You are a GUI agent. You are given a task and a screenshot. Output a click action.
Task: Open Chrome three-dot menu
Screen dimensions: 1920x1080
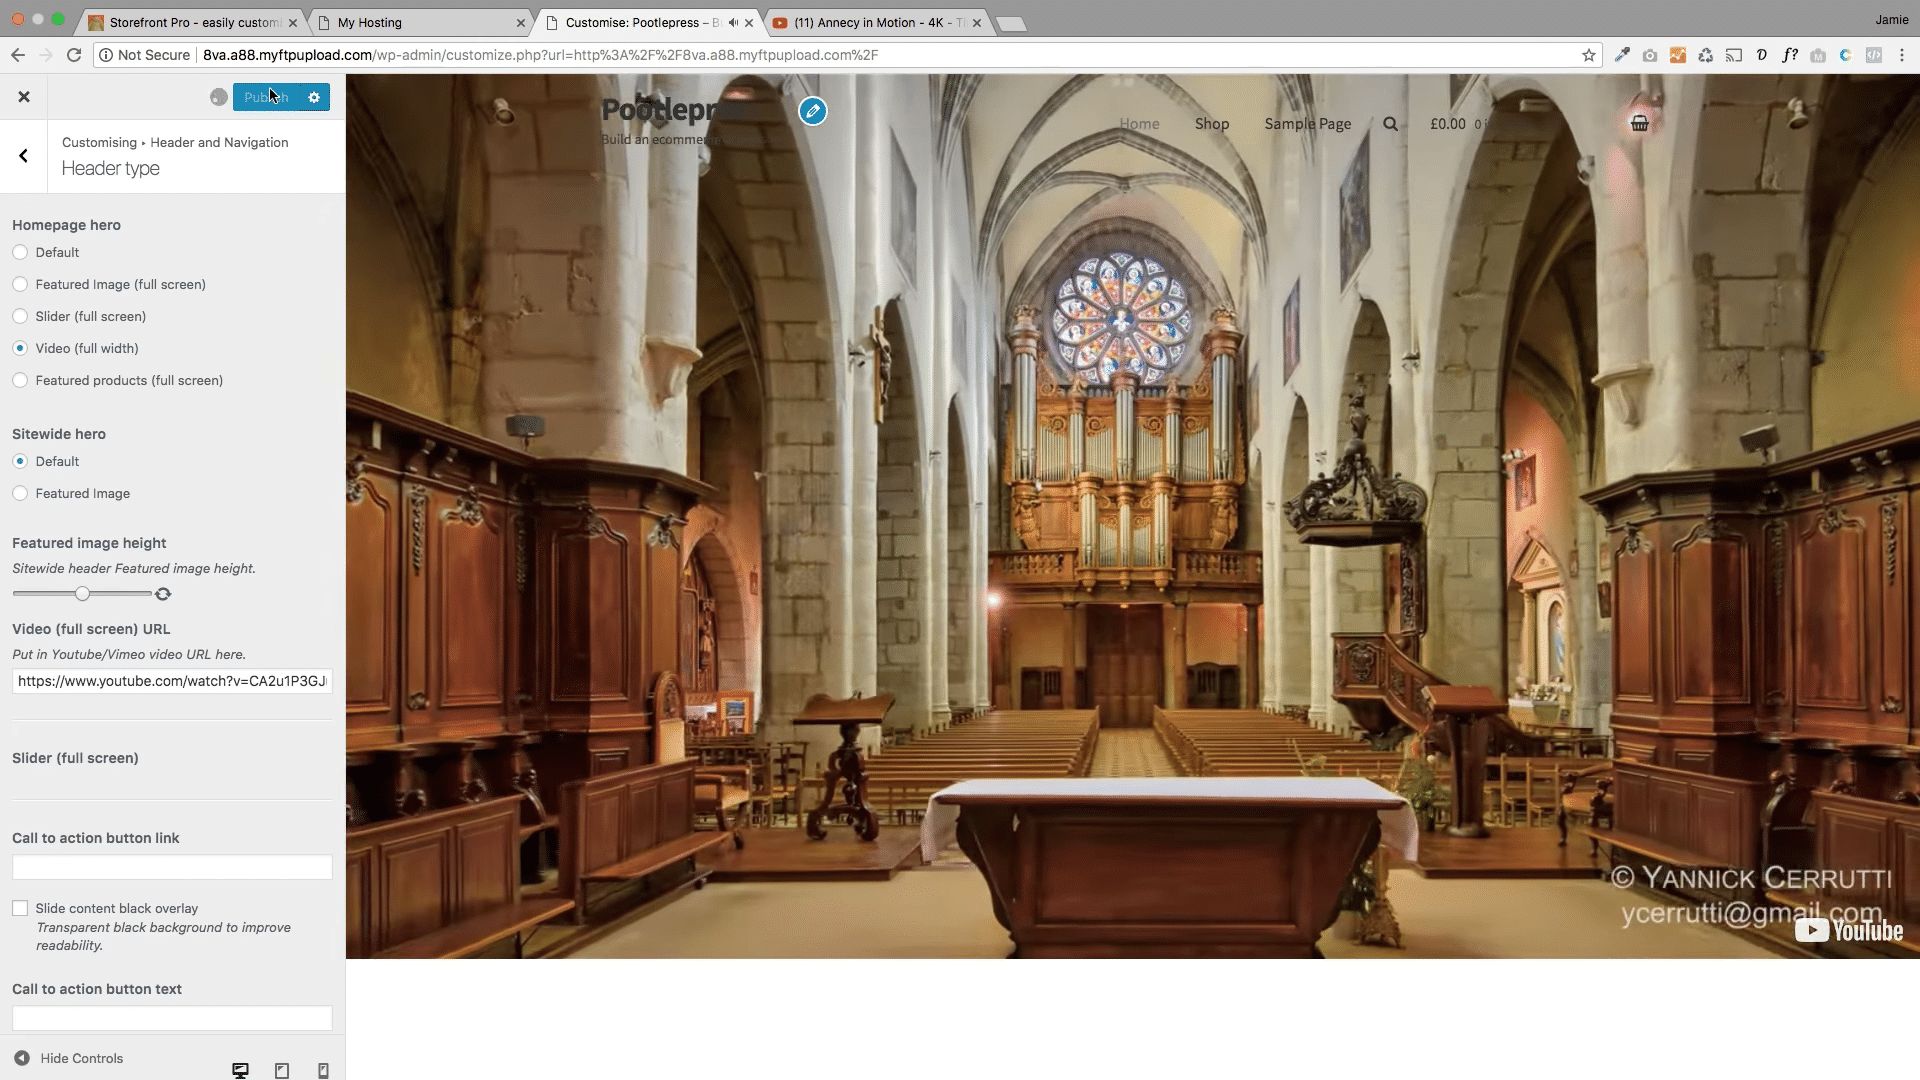coord(1902,55)
